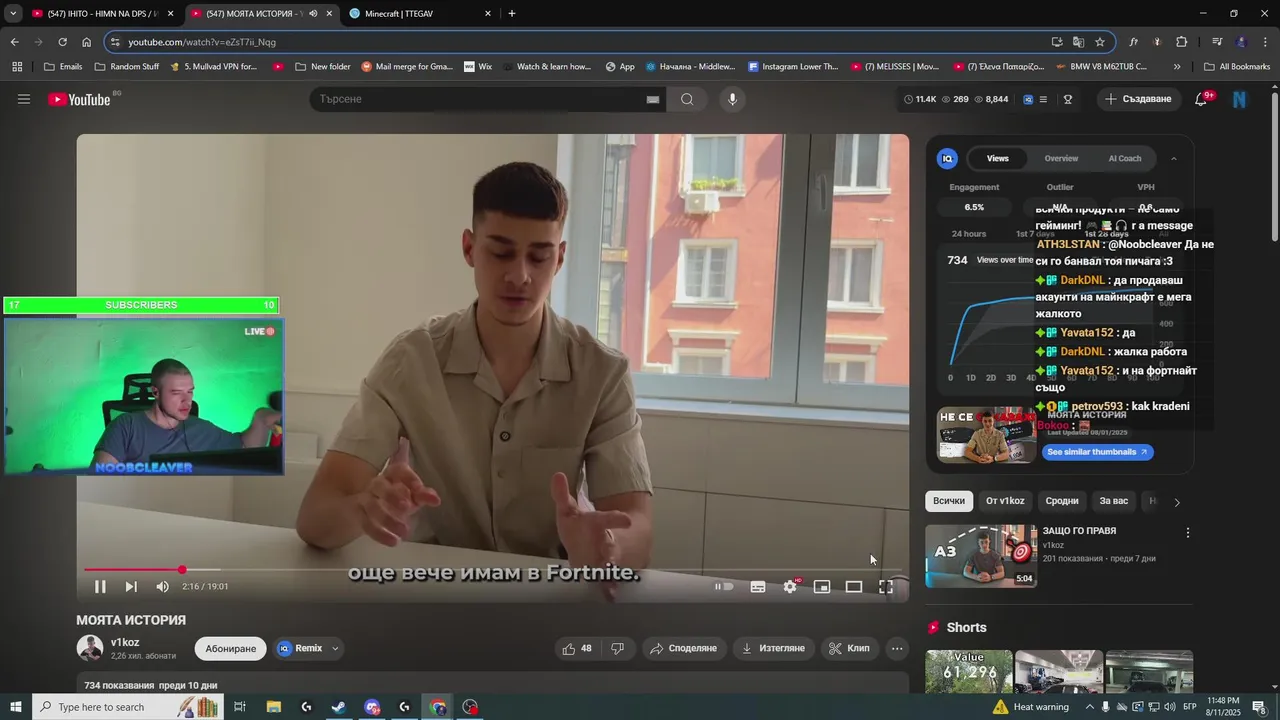Mute the video volume speaker
The height and width of the screenshot is (720, 1280).
[162, 587]
